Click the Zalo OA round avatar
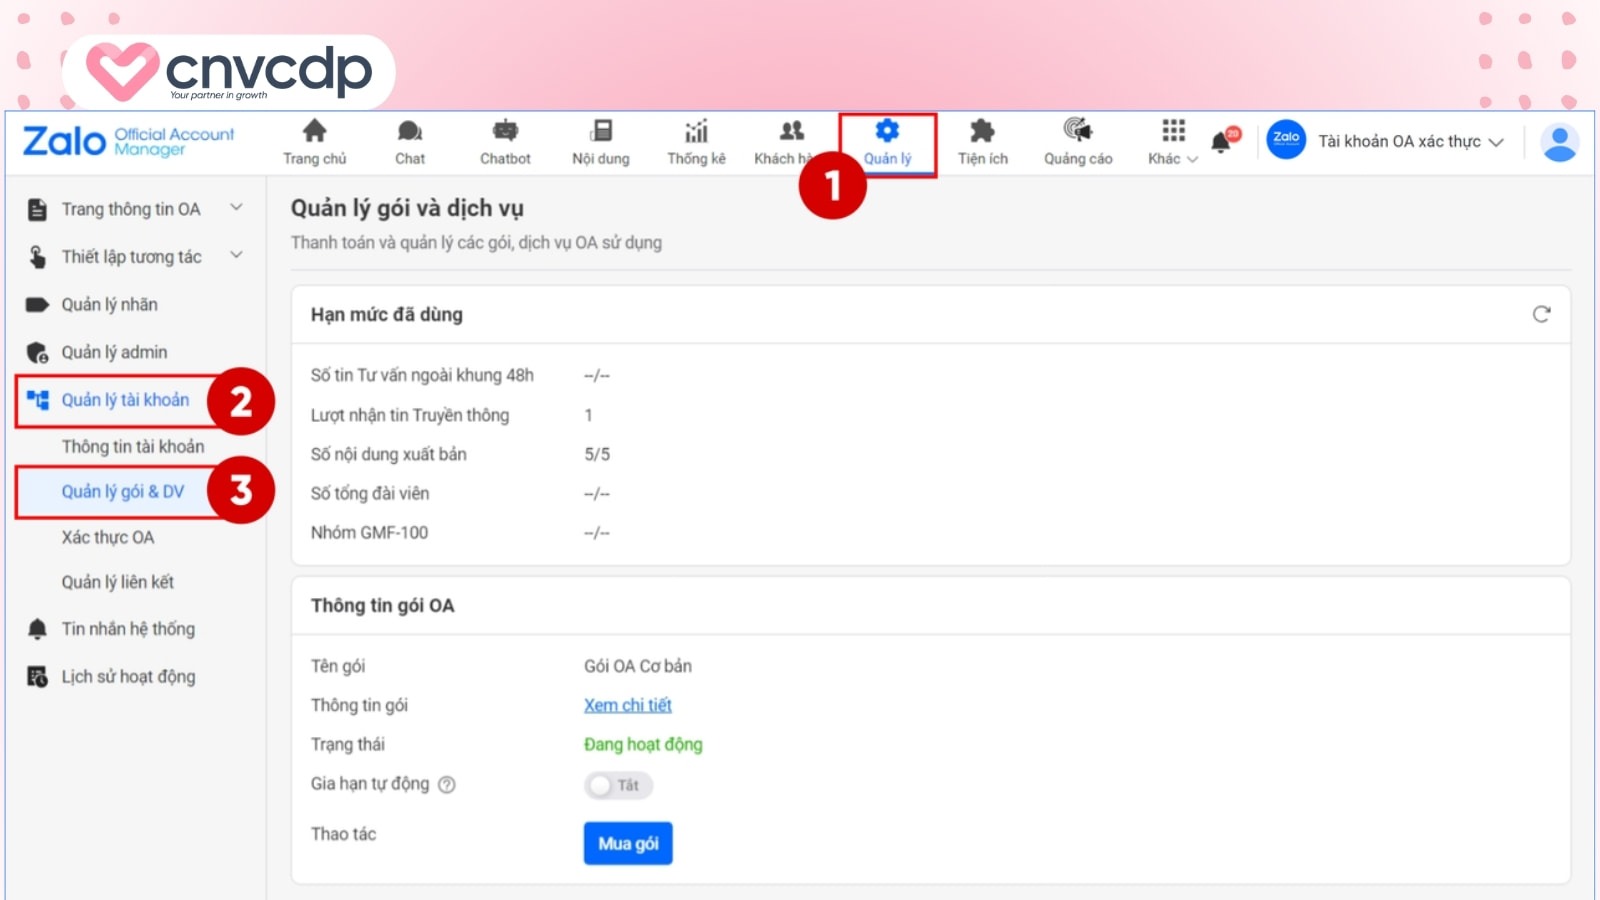Image resolution: width=1600 pixels, height=900 pixels. (1286, 139)
